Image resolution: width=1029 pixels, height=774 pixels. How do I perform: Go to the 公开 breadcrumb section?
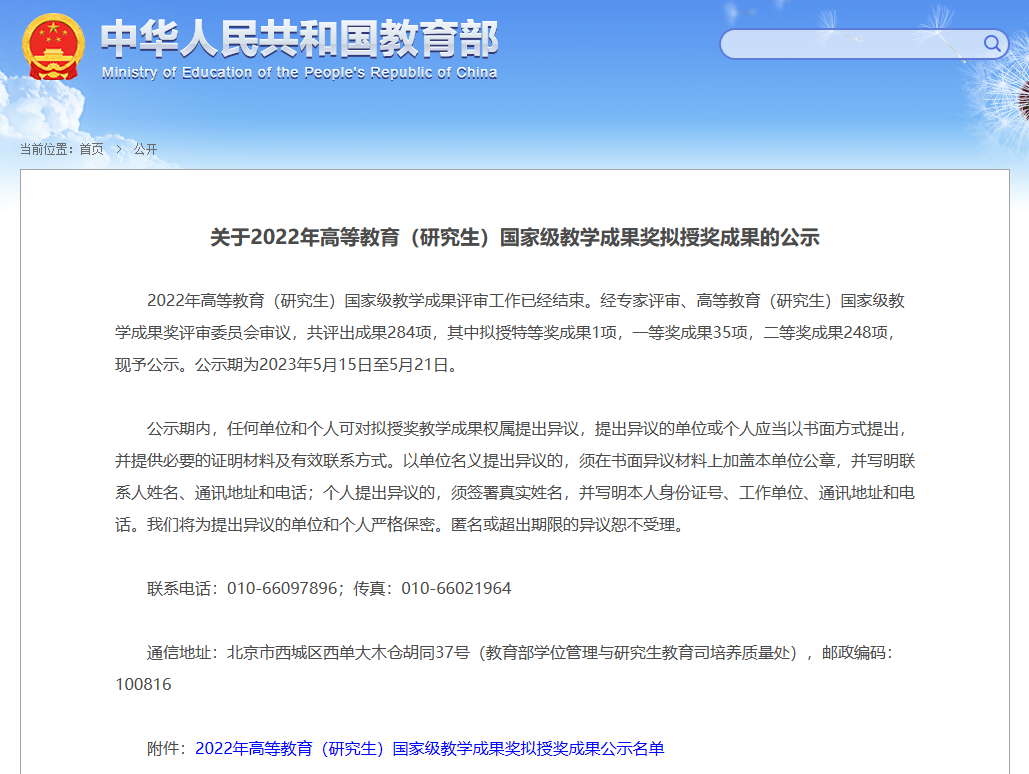coord(145,149)
